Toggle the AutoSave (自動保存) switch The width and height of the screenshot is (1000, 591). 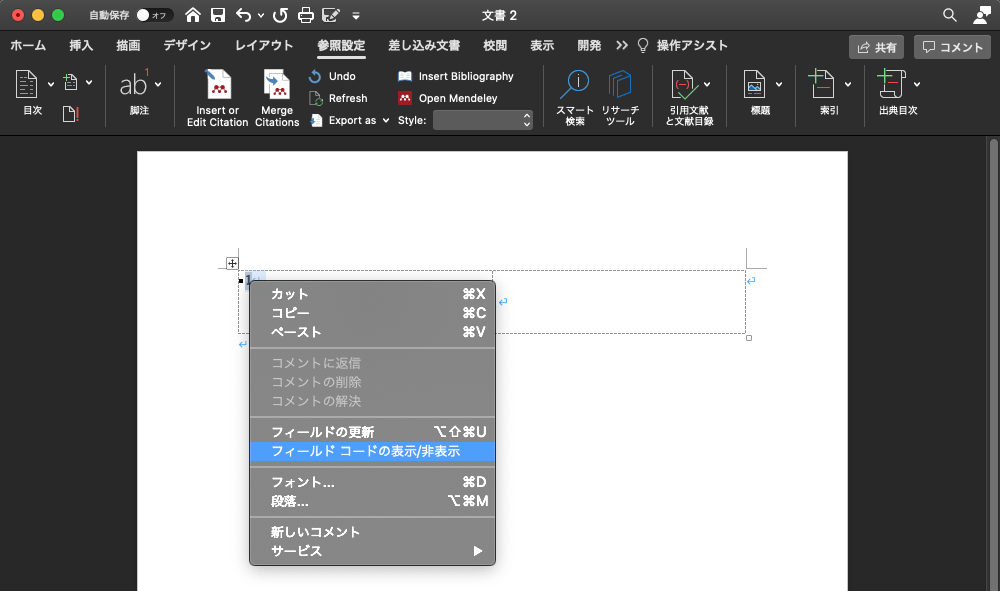154,15
